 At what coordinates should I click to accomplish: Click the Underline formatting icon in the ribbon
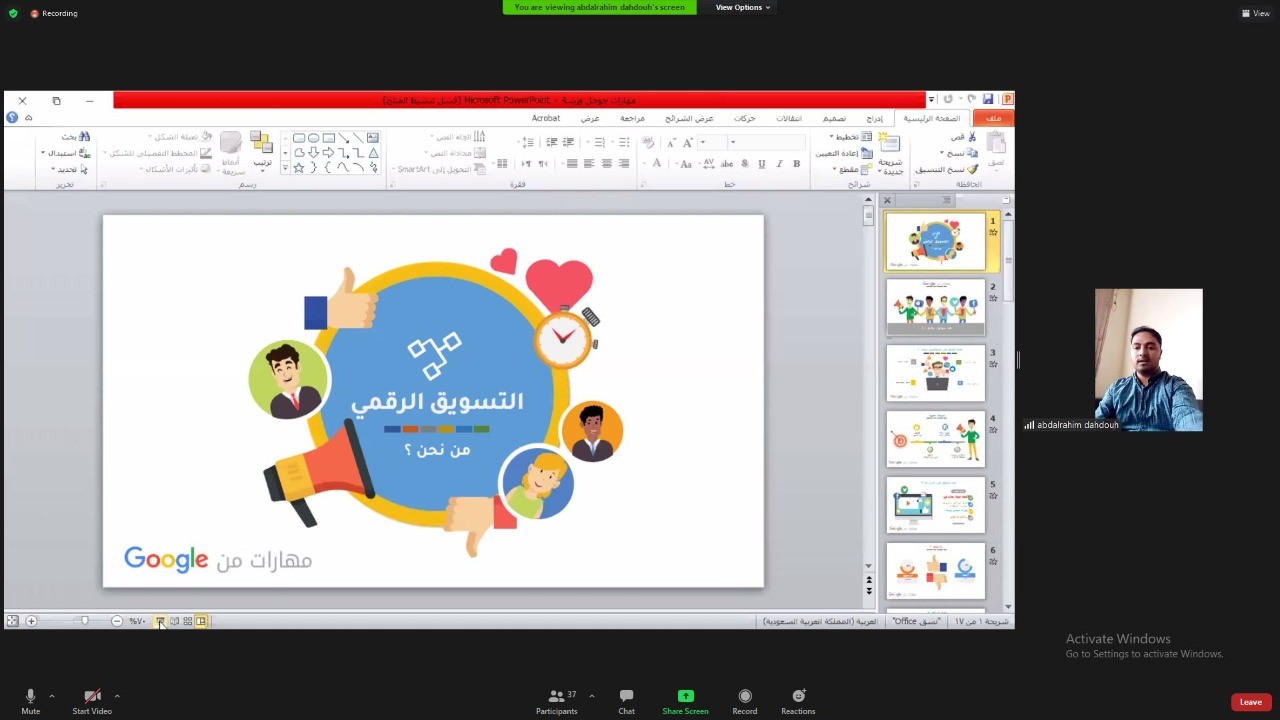[762, 164]
